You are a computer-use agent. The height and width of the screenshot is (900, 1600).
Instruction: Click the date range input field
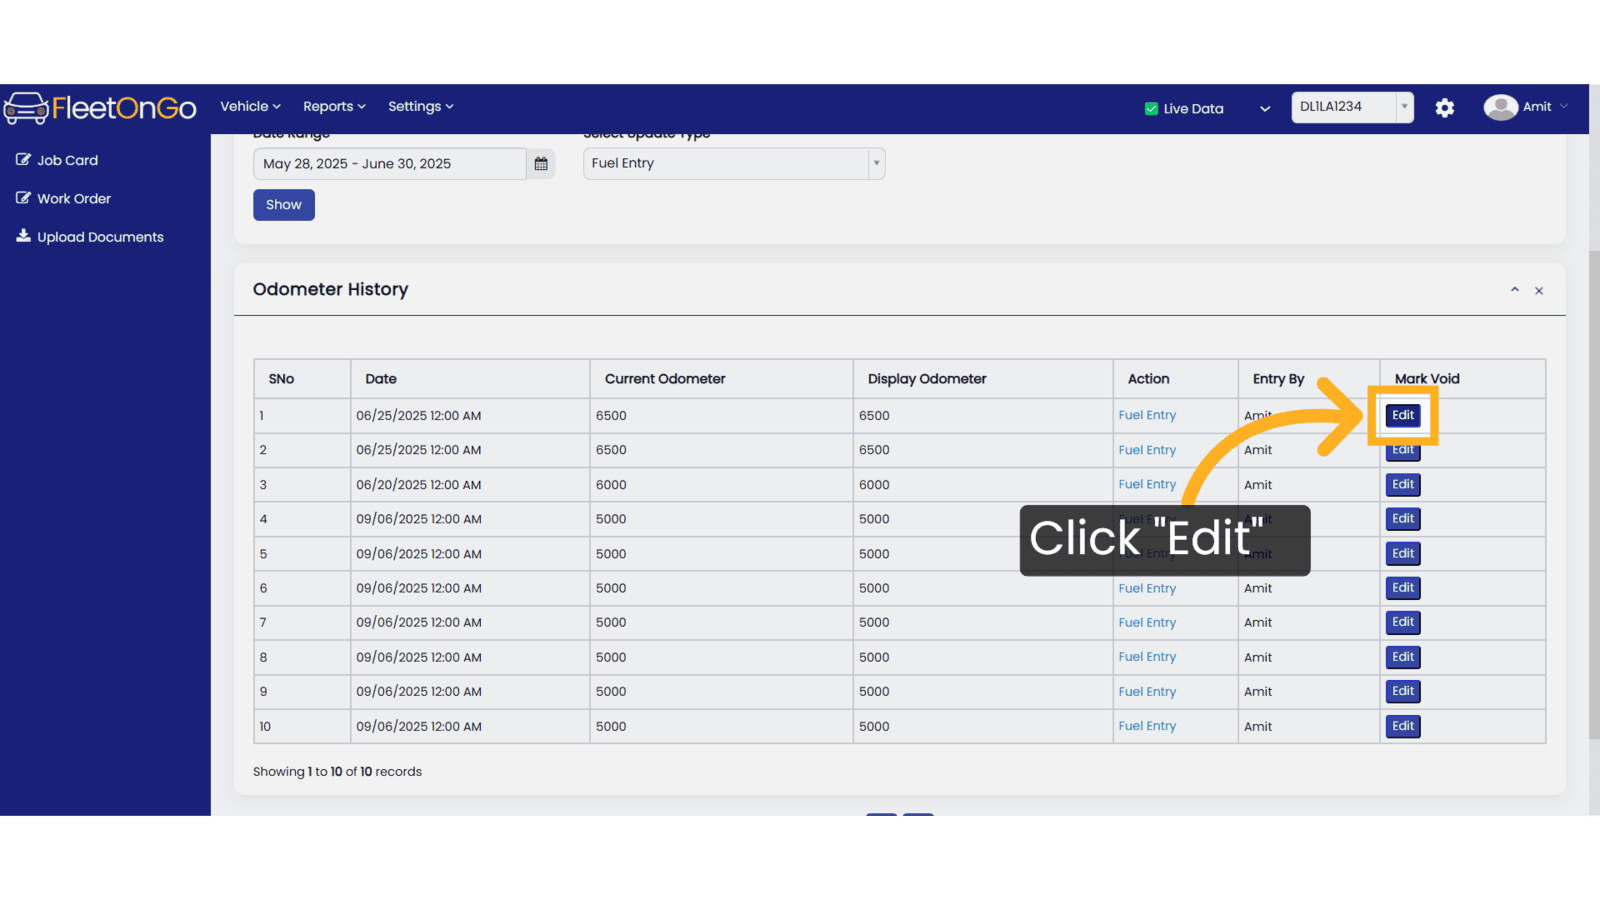point(390,164)
